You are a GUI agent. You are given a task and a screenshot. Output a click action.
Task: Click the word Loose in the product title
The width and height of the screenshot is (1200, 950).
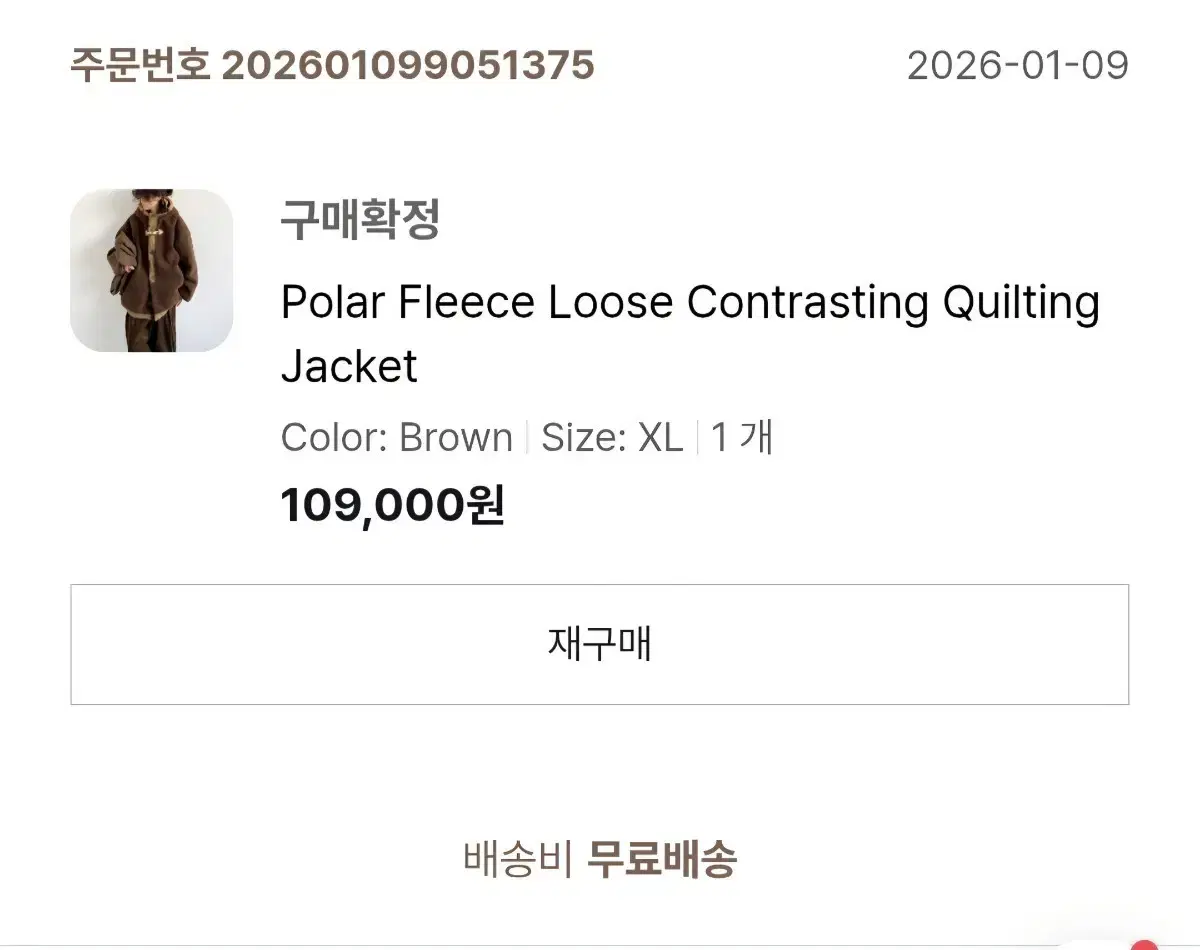610,302
